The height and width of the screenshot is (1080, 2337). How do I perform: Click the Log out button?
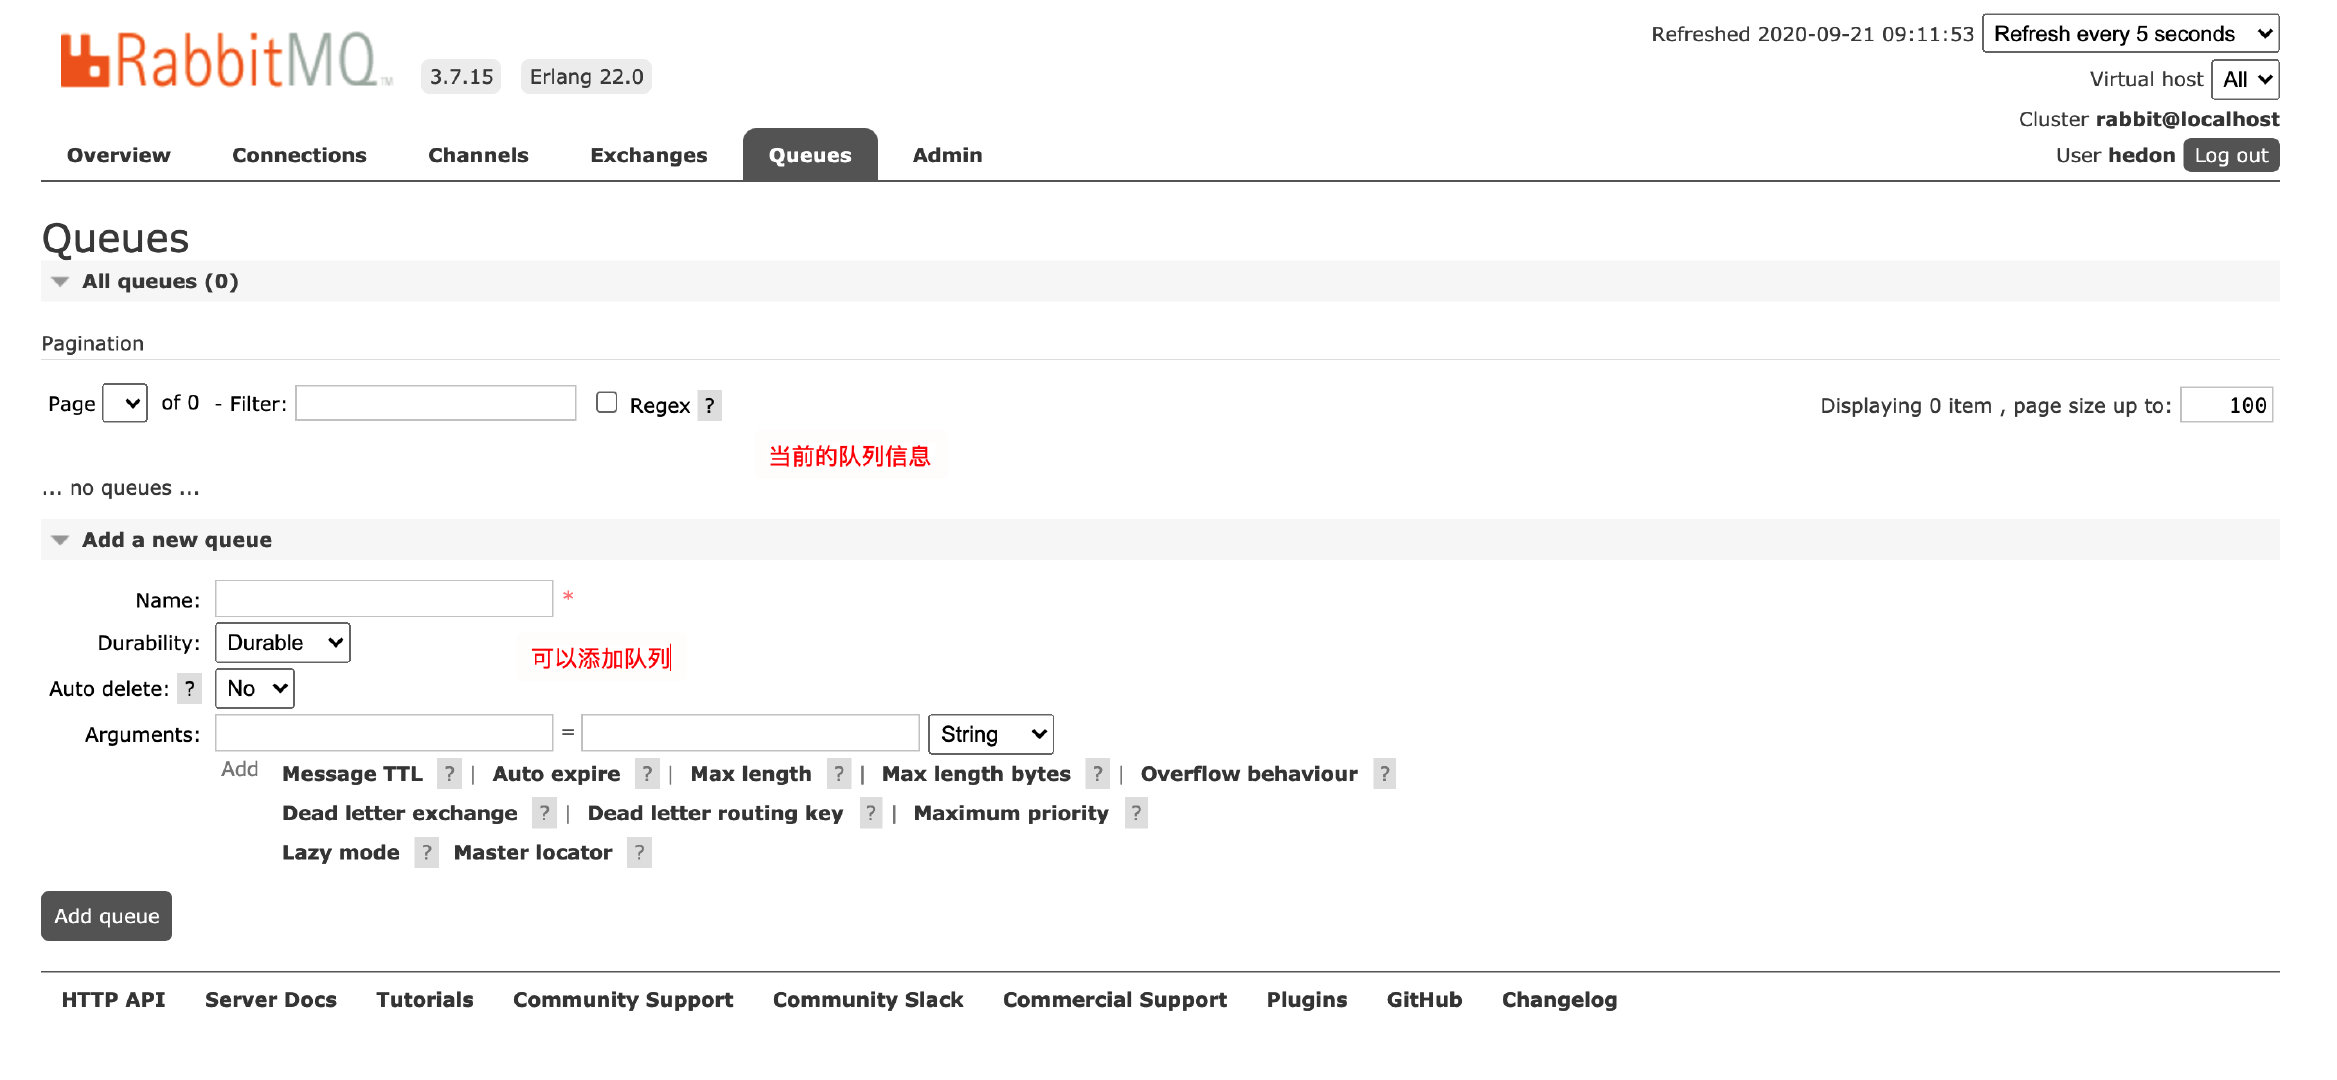pyautogui.click(x=2230, y=156)
